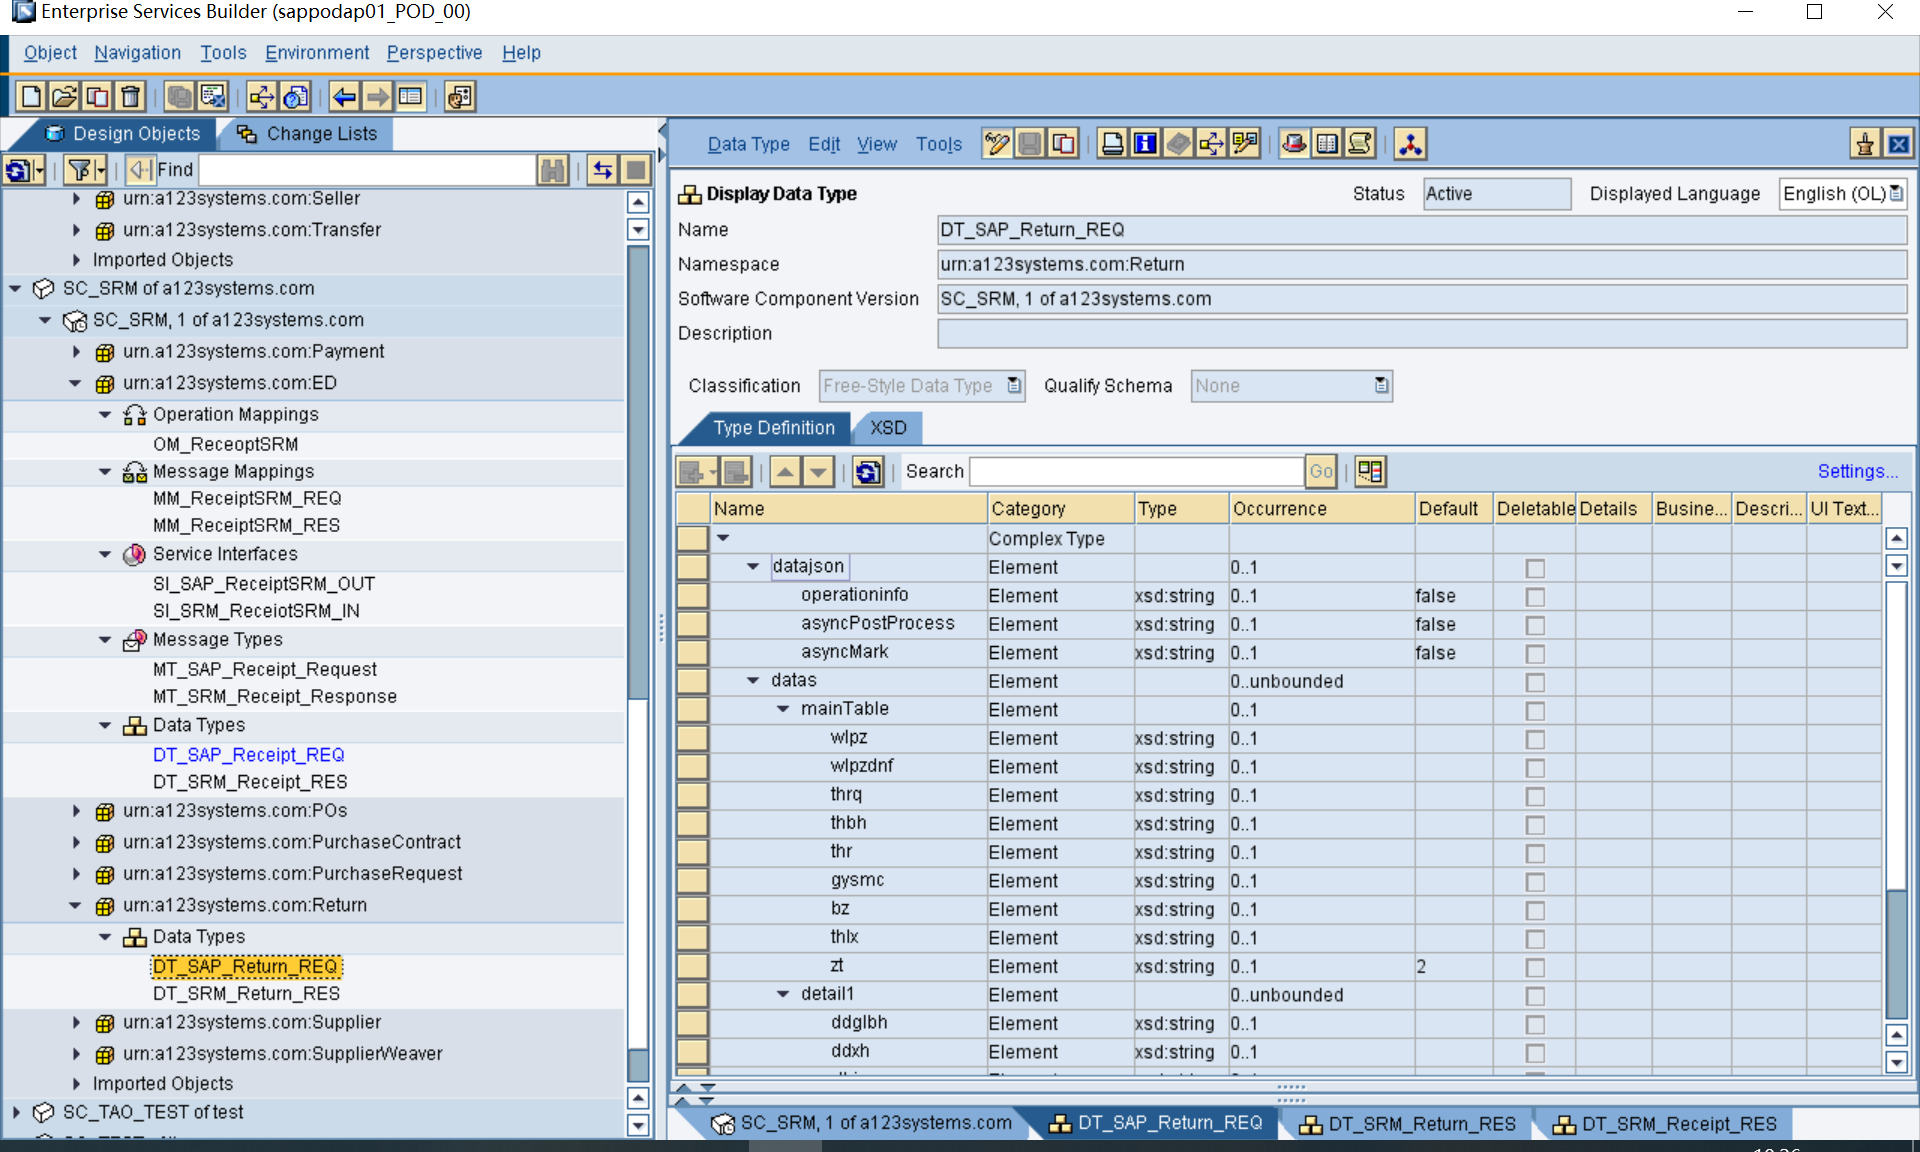Screen dimensions: 1920x1152
Task: Toggle Deletable checkbox for asyncPostProcess row
Action: tap(1535, 625)
